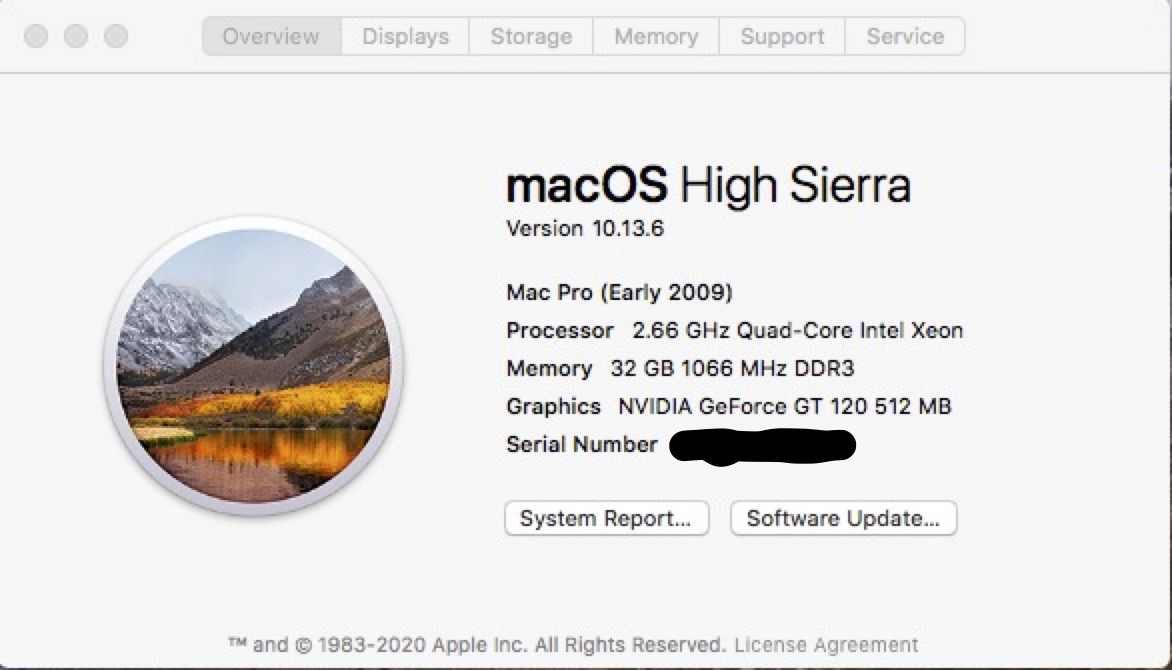Click the zoom window button

(116, 37)
